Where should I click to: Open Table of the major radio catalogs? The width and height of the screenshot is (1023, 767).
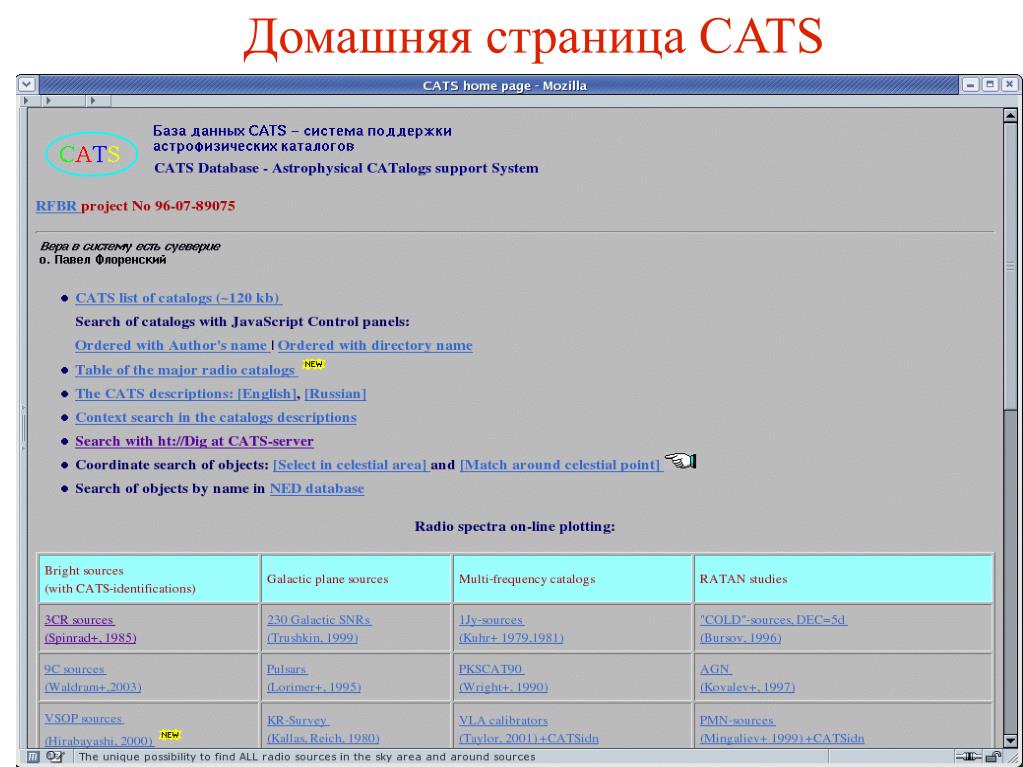(x=186, y=370)
